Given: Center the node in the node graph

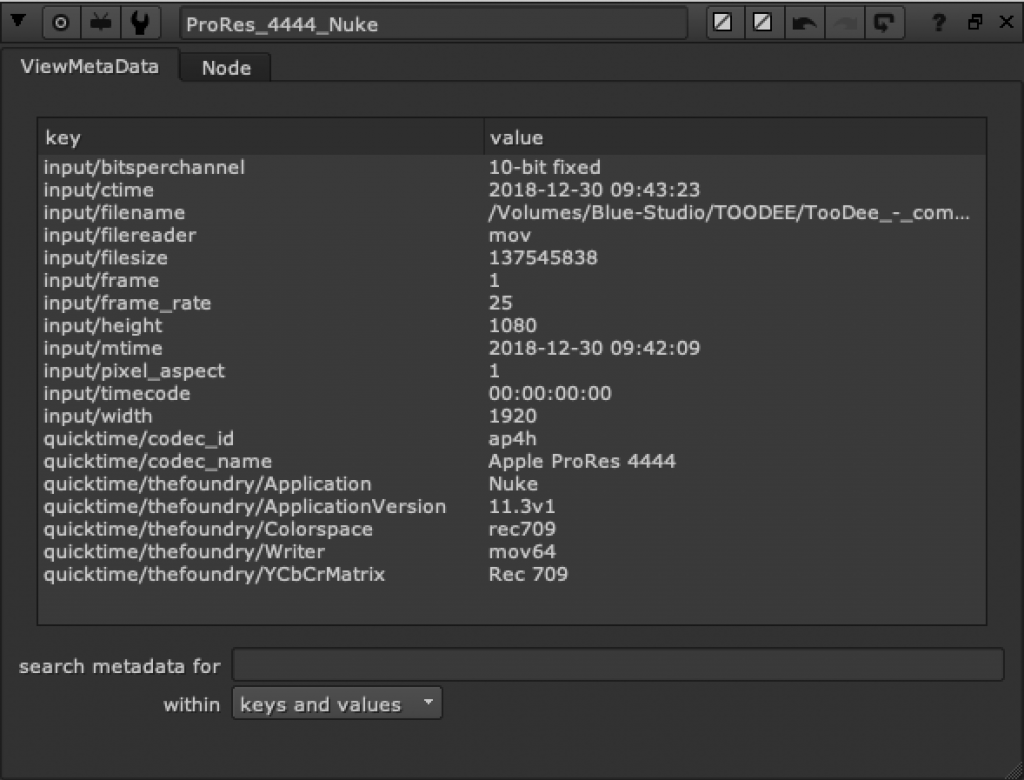Looking at the screenshot, I should tap(61, 24).
